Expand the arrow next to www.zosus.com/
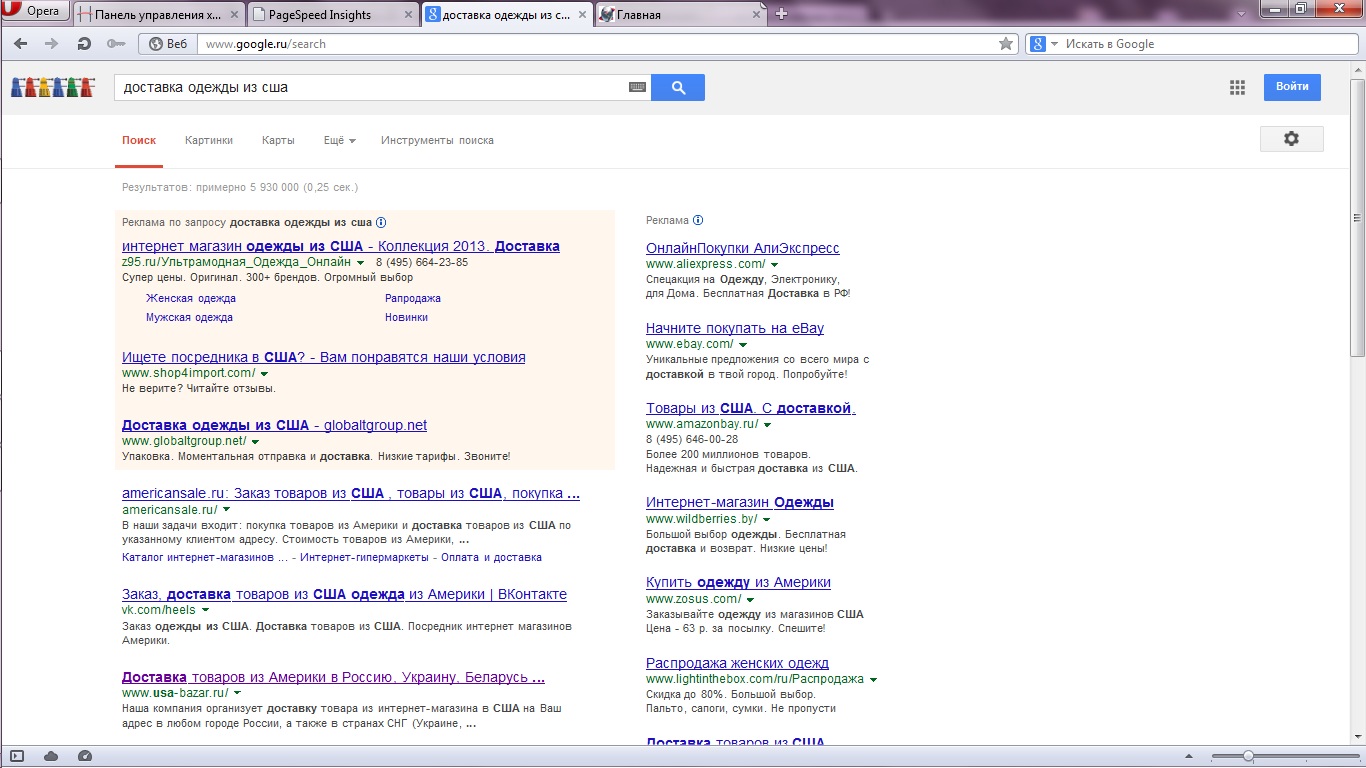This screenshot has height=768, width=1366. click(750, 600)
